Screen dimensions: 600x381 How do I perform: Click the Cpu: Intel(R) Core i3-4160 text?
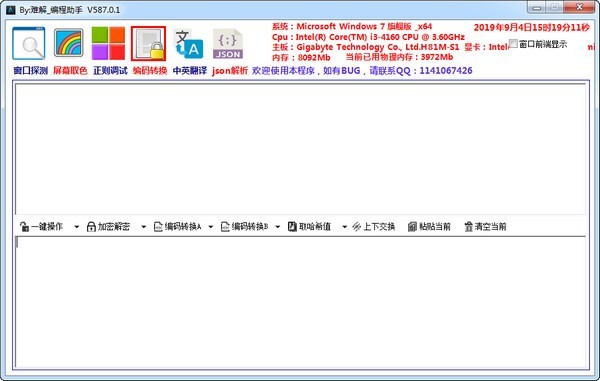tap(368, 37)
